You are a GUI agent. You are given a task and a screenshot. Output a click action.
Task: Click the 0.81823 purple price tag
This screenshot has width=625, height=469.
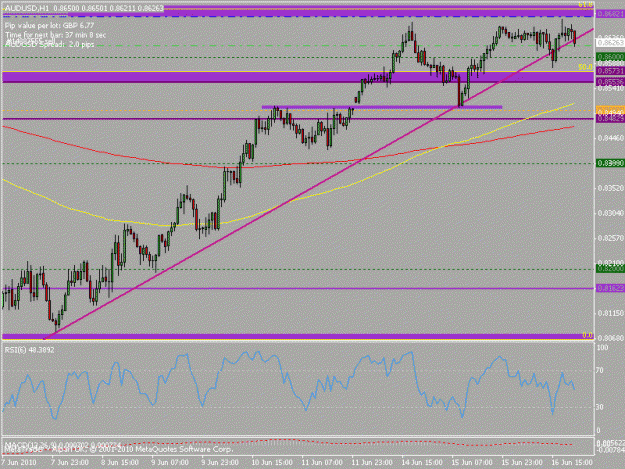pyautogui.click(x=610, y=288)
